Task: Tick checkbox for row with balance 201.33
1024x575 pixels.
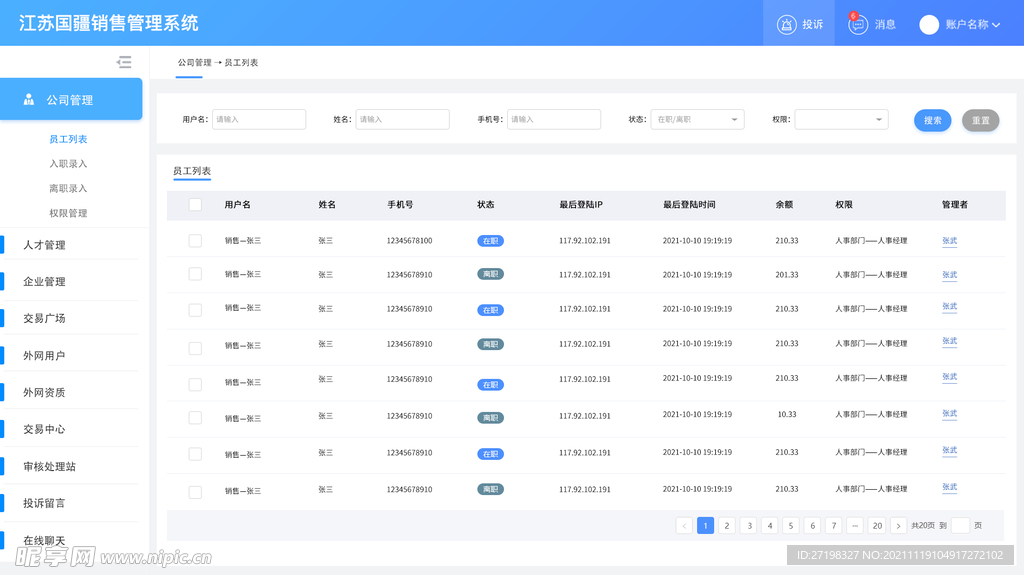Action: click(195, 274)
